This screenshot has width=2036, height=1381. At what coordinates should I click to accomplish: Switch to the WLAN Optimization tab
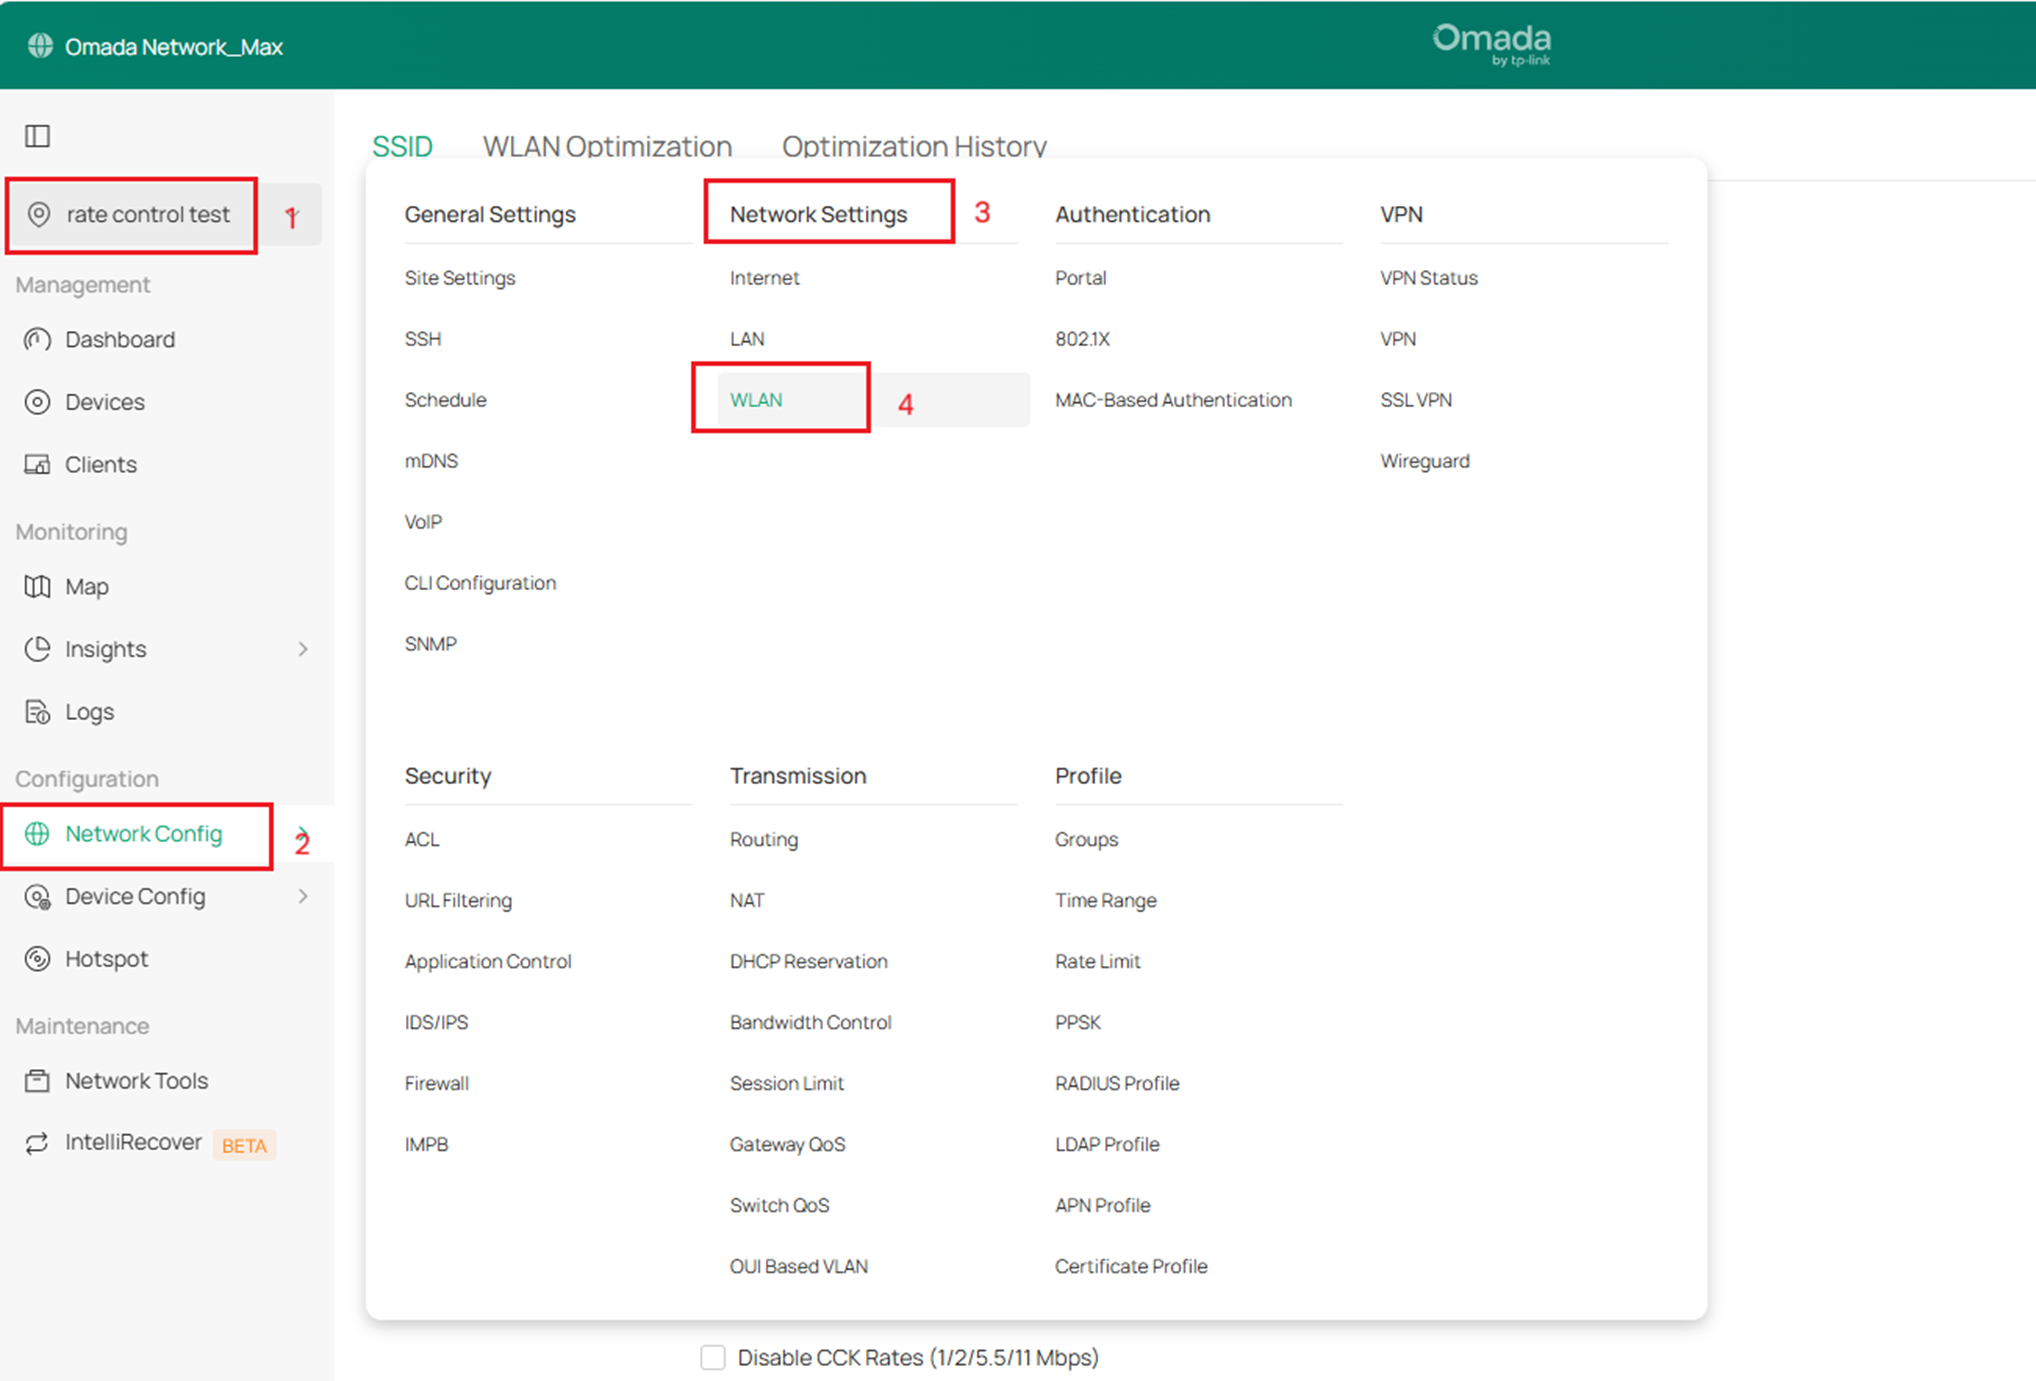tap(606, 146)
